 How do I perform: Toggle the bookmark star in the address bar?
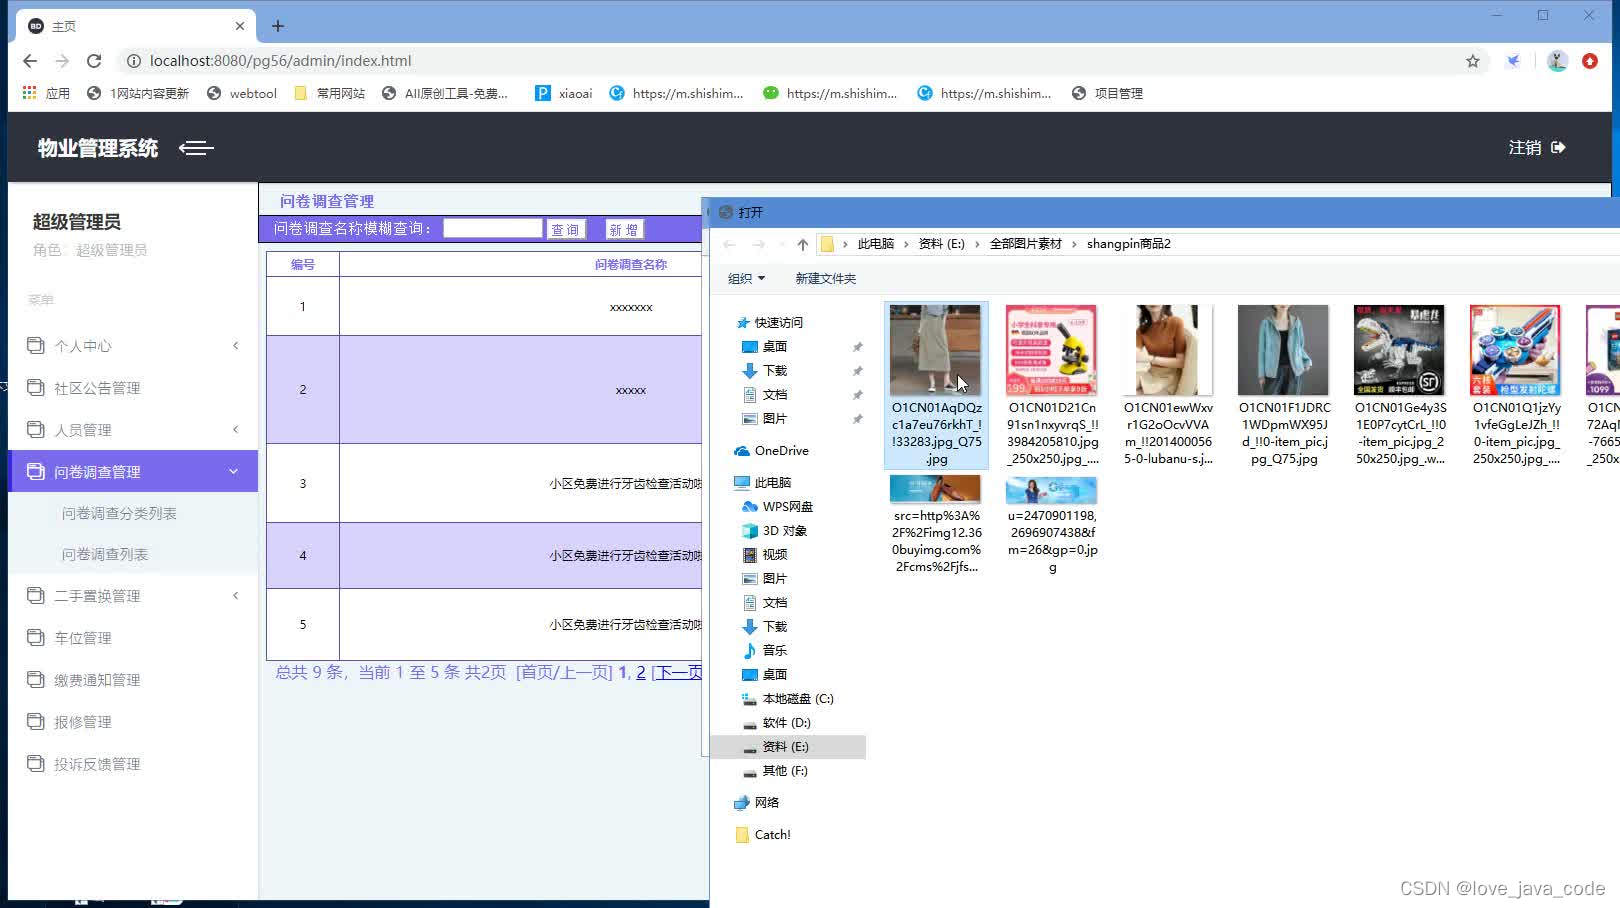1472,60
